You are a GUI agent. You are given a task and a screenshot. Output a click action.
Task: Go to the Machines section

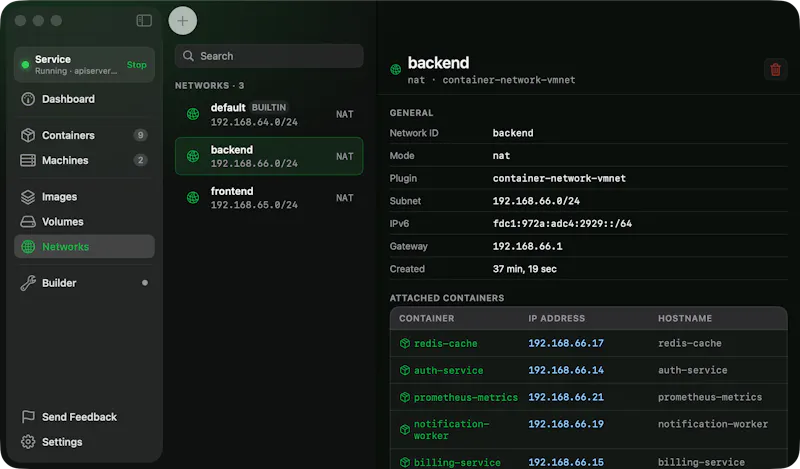coord(84,160)
